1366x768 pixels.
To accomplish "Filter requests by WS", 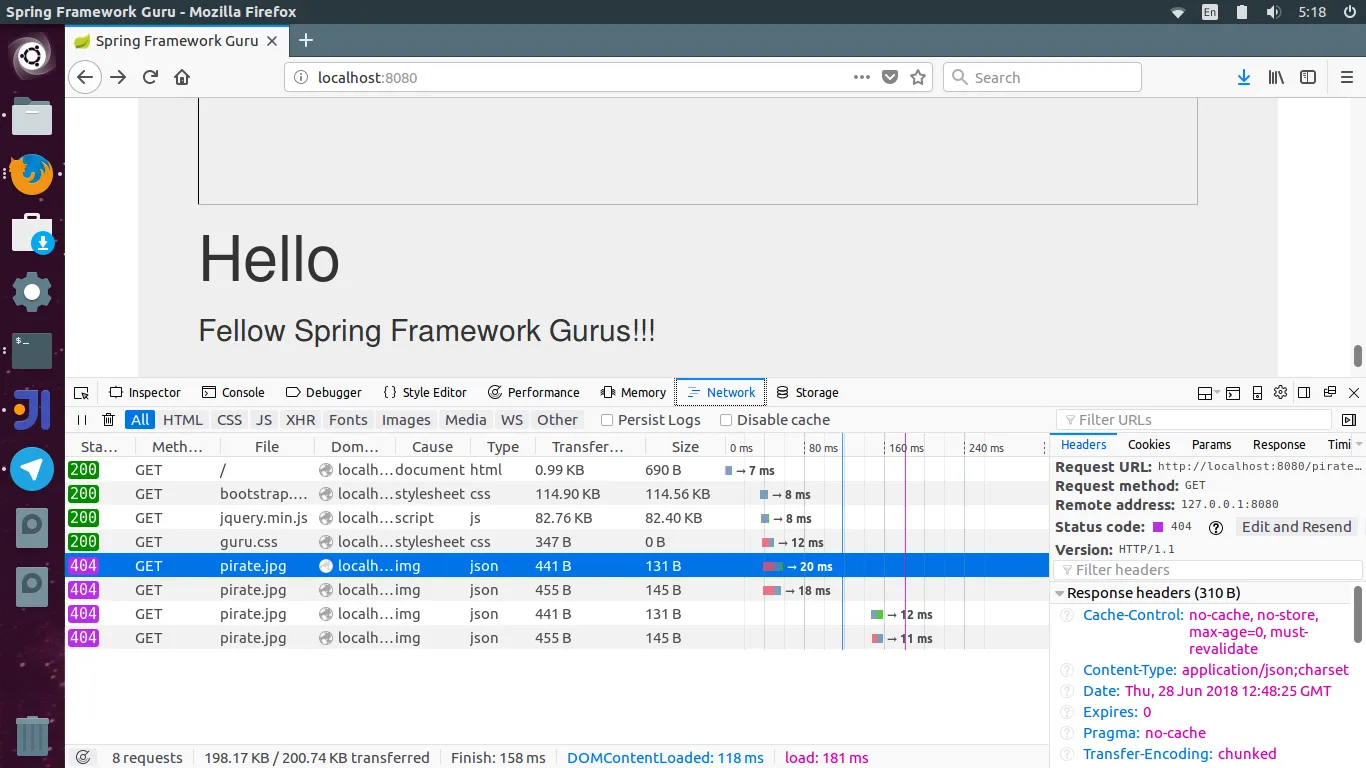I will 512,420.
